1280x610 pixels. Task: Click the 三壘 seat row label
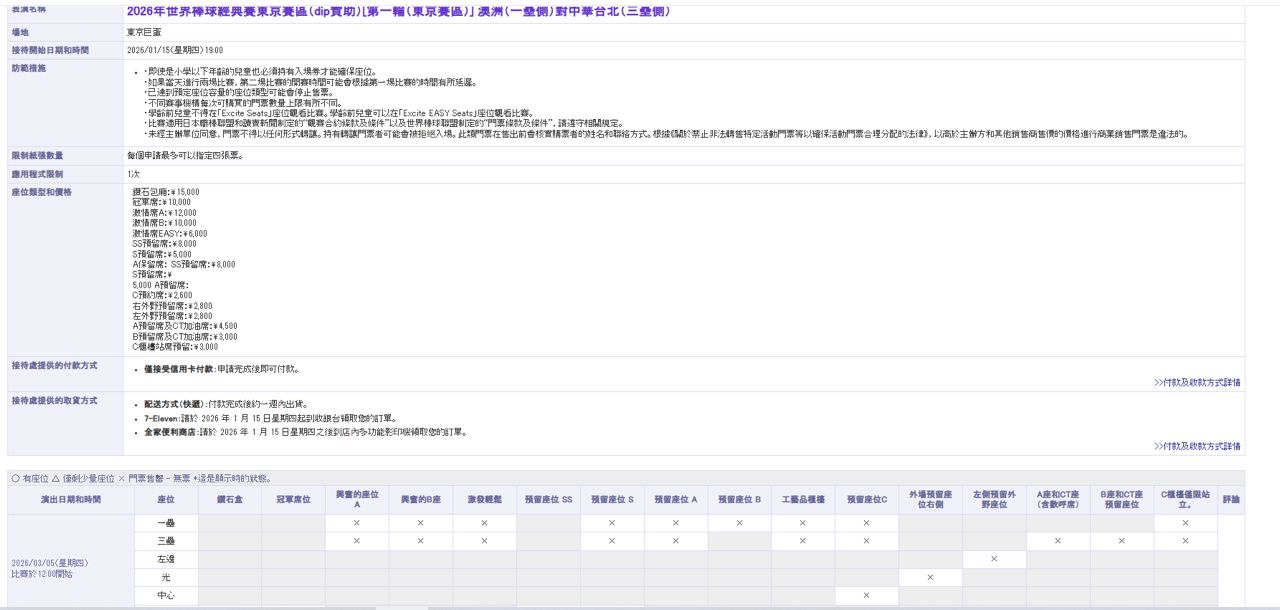(166, 541)
